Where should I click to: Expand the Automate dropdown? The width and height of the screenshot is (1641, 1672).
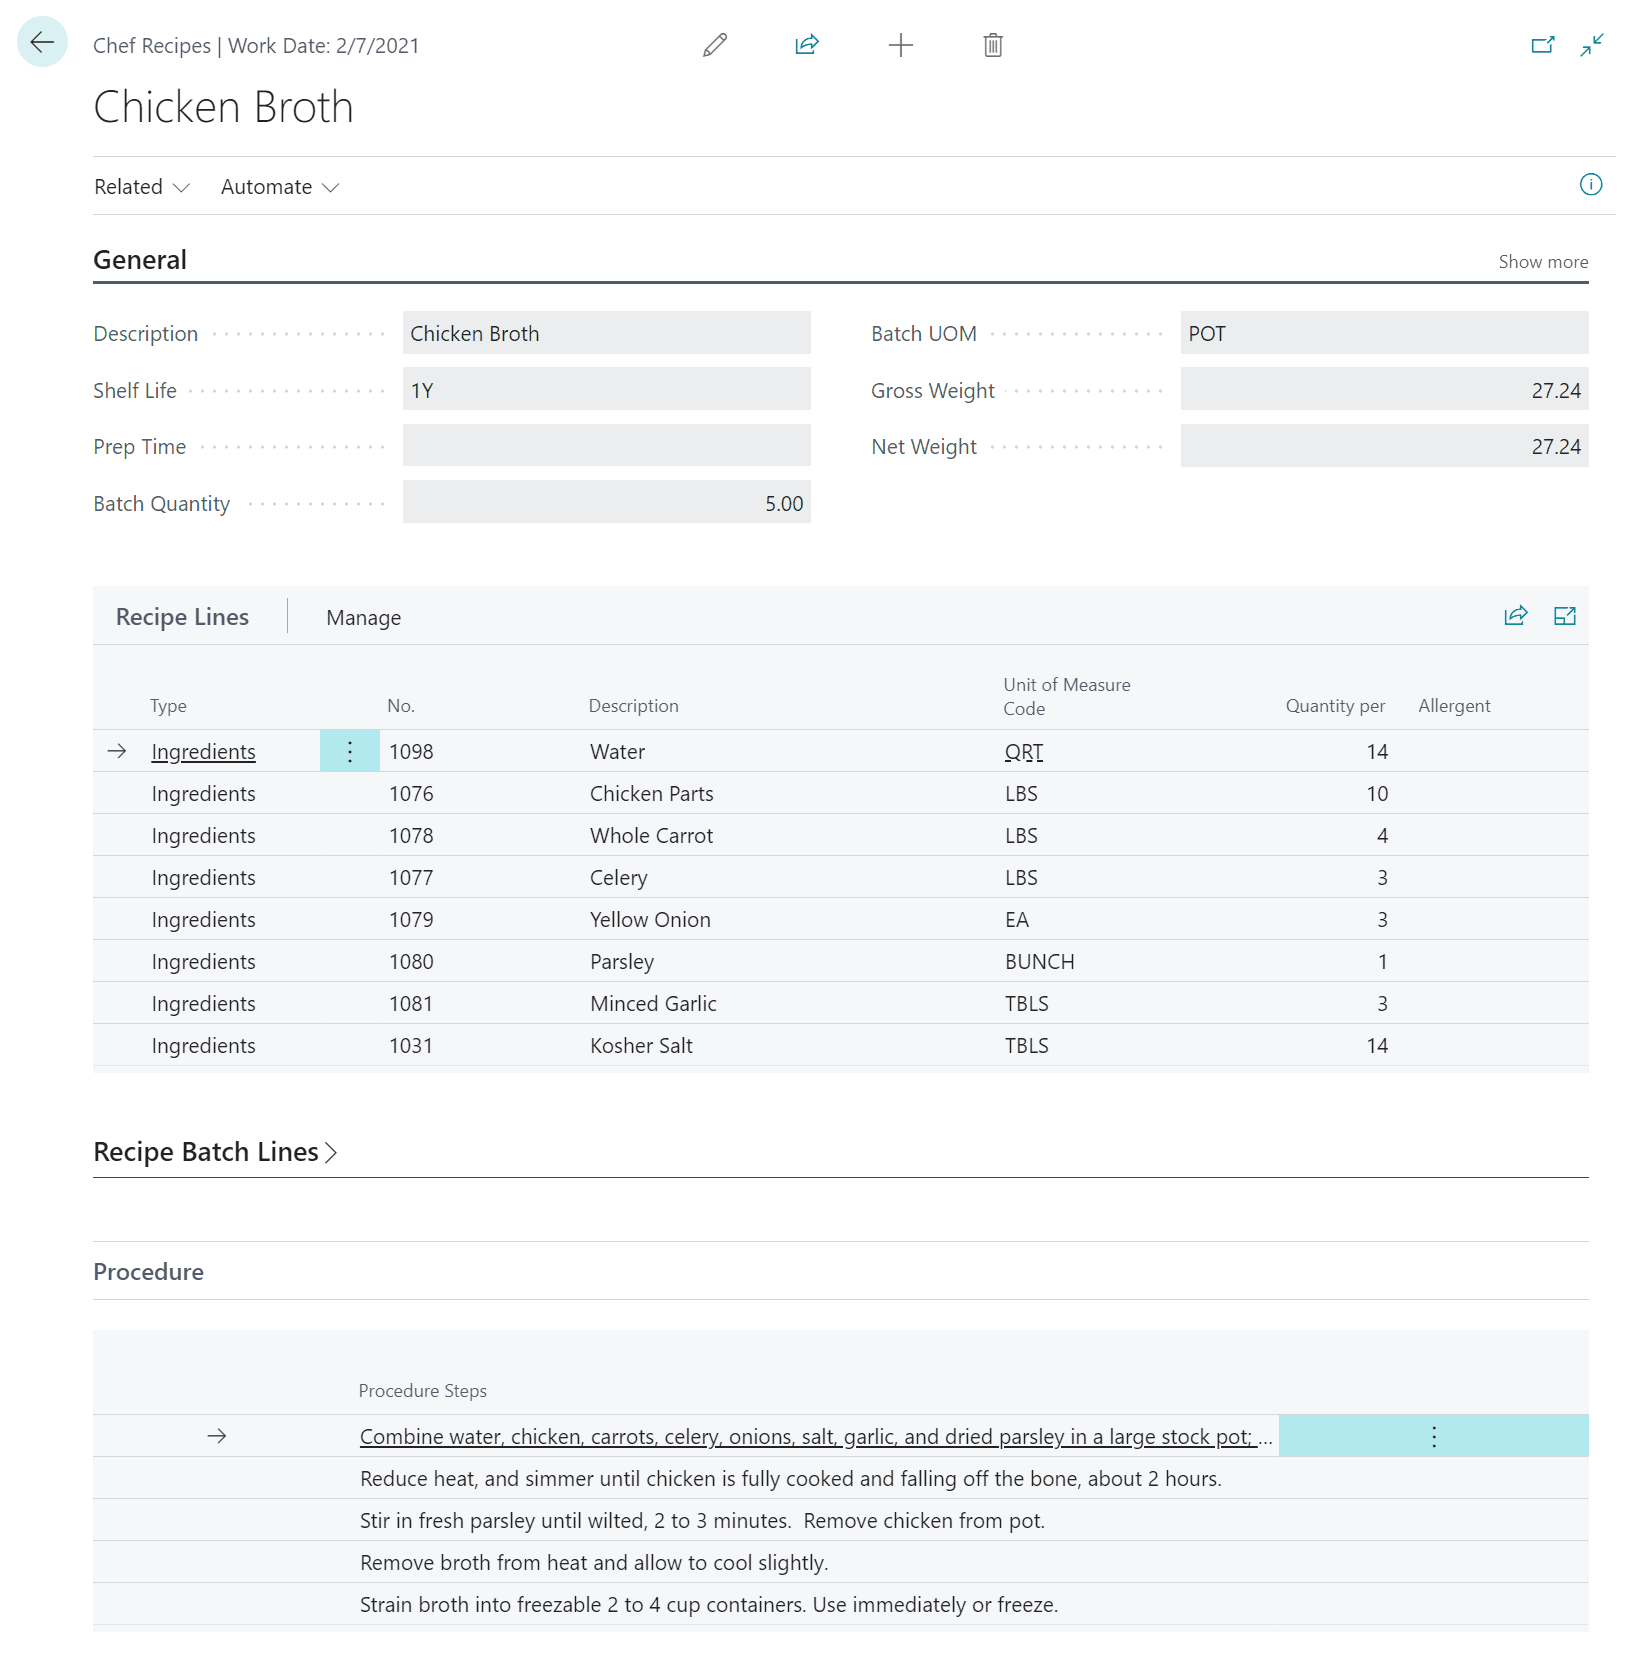(x=278, y=186)
